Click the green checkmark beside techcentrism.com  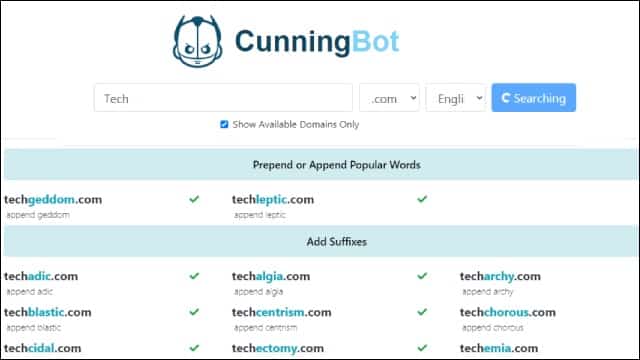[422, 312]
